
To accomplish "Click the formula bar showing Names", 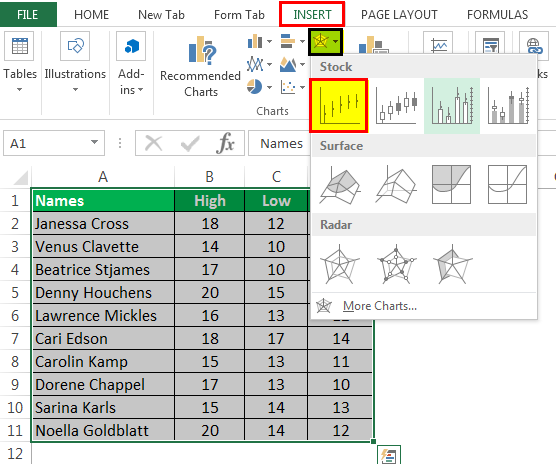I will coord(280,143).
